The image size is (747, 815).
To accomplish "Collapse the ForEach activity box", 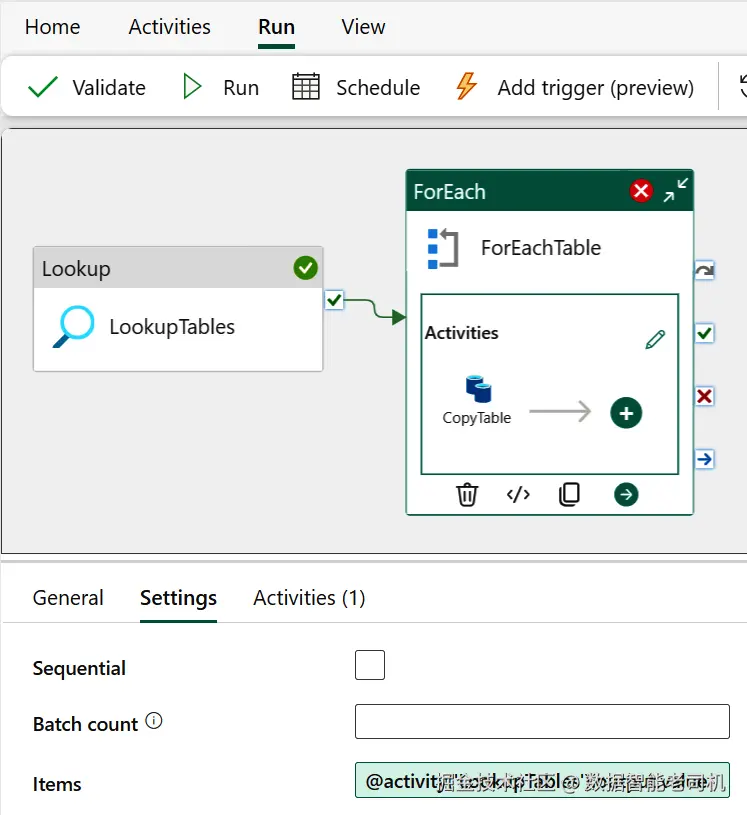I will [x=676, y=190].
